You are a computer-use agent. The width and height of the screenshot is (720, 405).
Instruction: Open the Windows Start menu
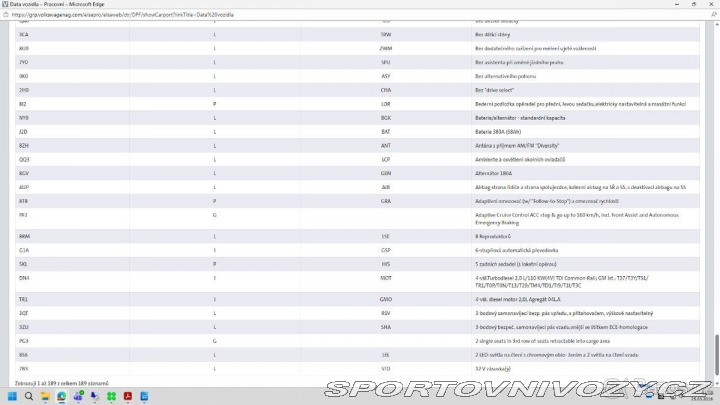(x=11, y=397)
